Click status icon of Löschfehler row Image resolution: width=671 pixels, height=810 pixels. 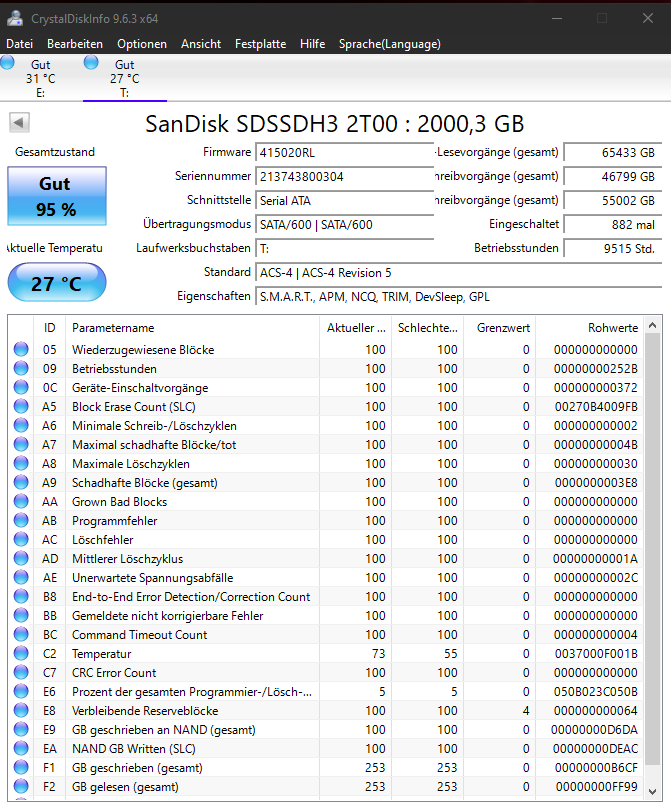[21, 539]
